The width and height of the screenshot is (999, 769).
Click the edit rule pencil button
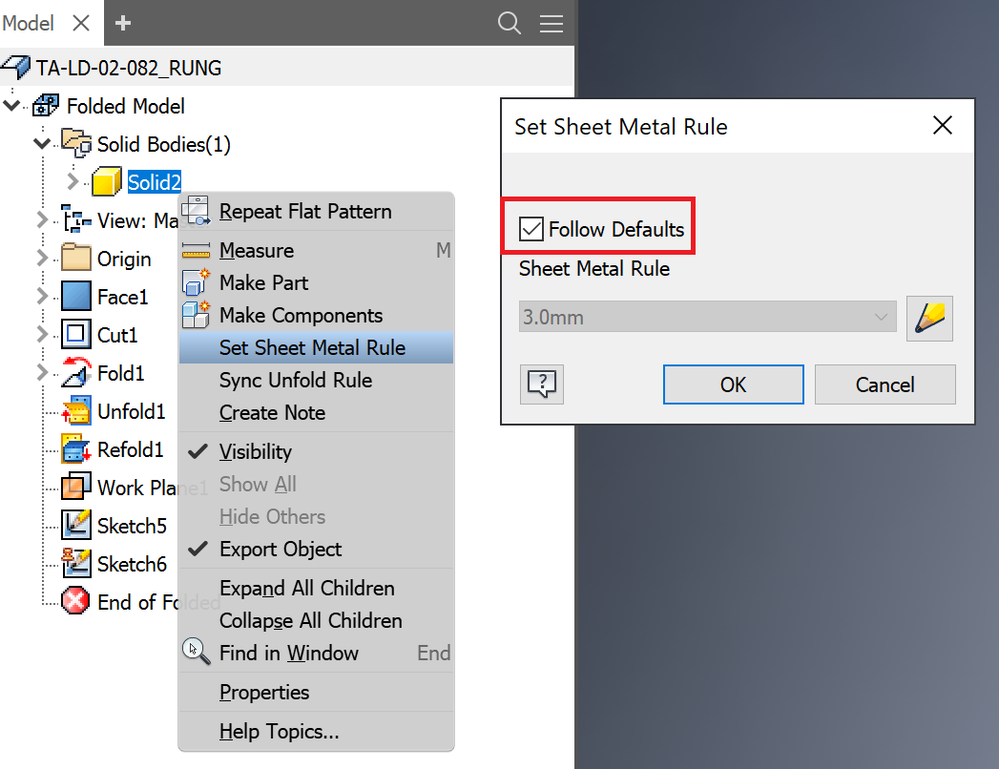coord(930,318)
